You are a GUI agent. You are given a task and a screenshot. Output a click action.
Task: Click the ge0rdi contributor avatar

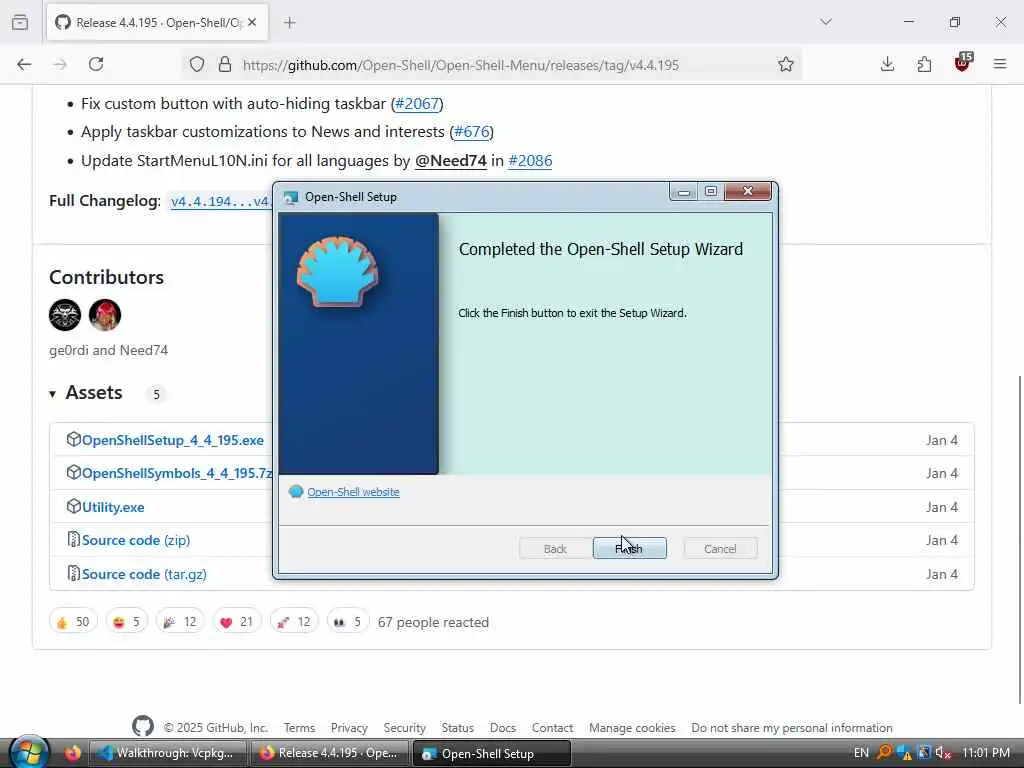65,315
